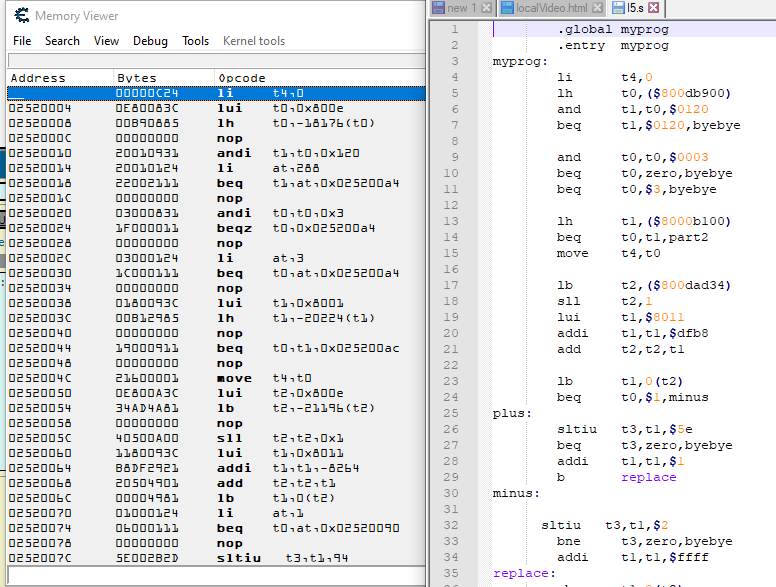Select the highlighted 'li t4,0' disassembly row
This screenshot has height=587, width=776.
click(216, 93)
